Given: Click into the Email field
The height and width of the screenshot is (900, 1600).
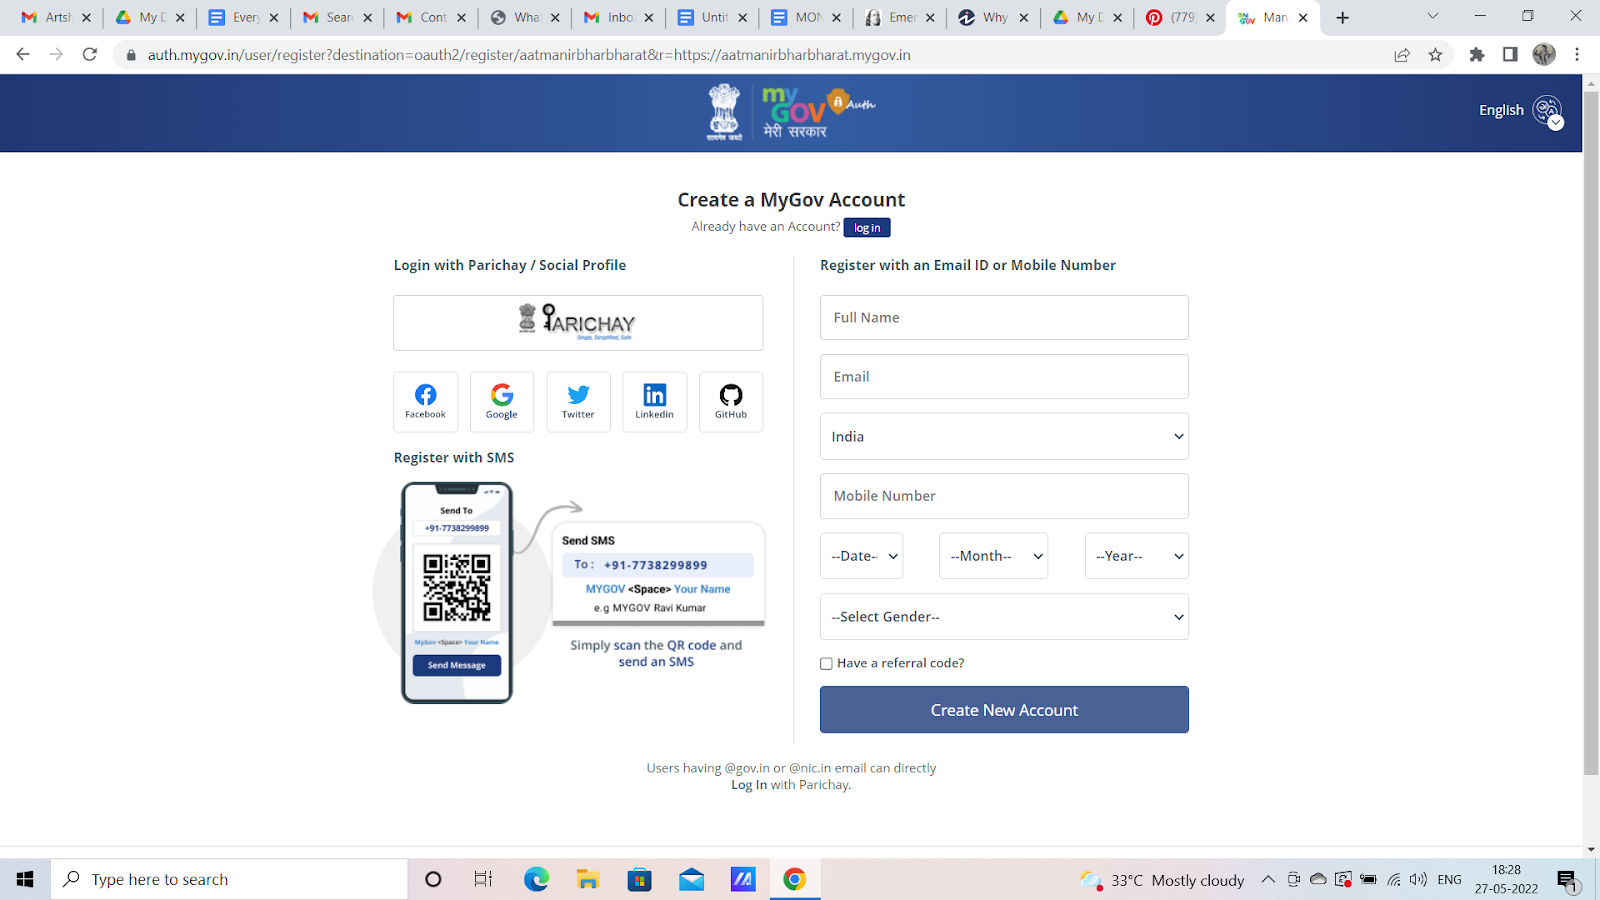Looking at the screenshot, I should [x=1004, y=377].
